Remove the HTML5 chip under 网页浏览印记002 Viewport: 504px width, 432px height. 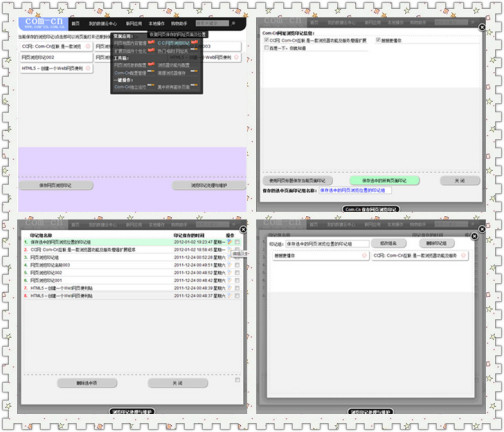88,68
